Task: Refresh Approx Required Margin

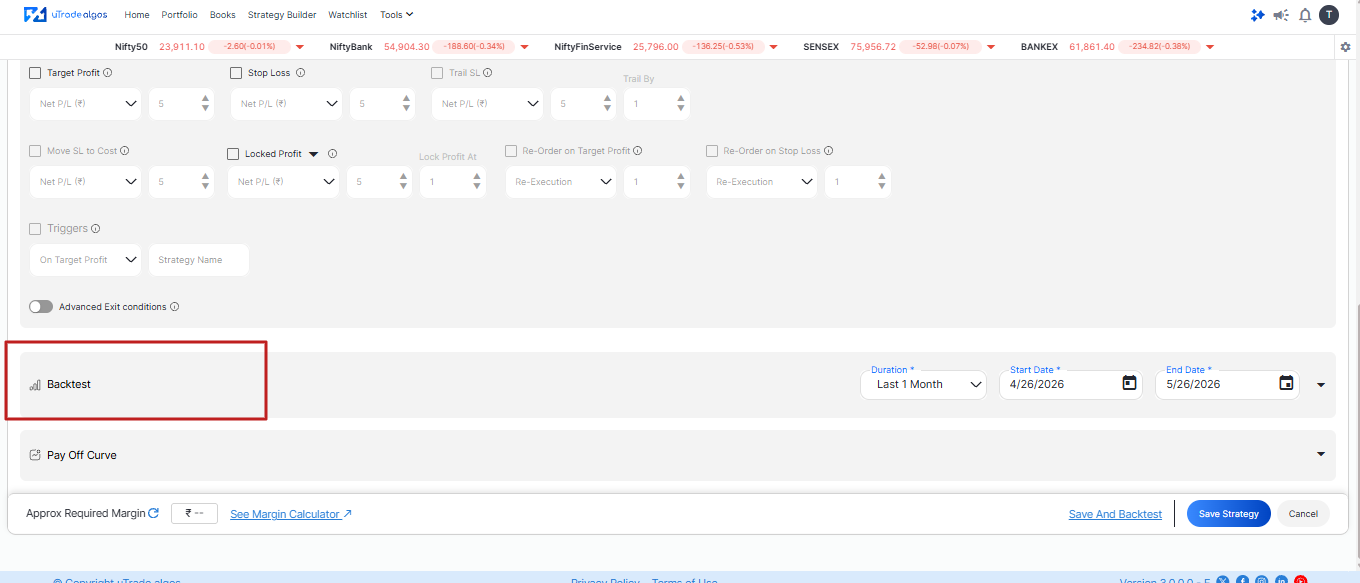Action: pos(153,513)
